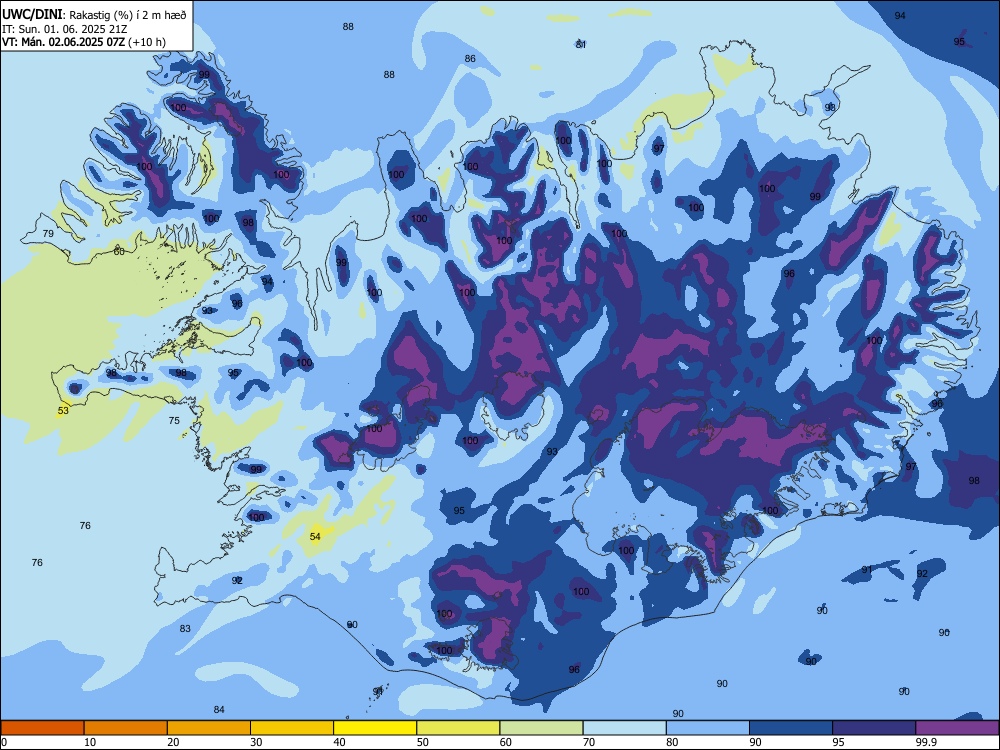Click the 'Rakastig (%) í 2 m hæð' label
Screen dimensions: 1000x750
pyautogui.click(x=128, y=15)
